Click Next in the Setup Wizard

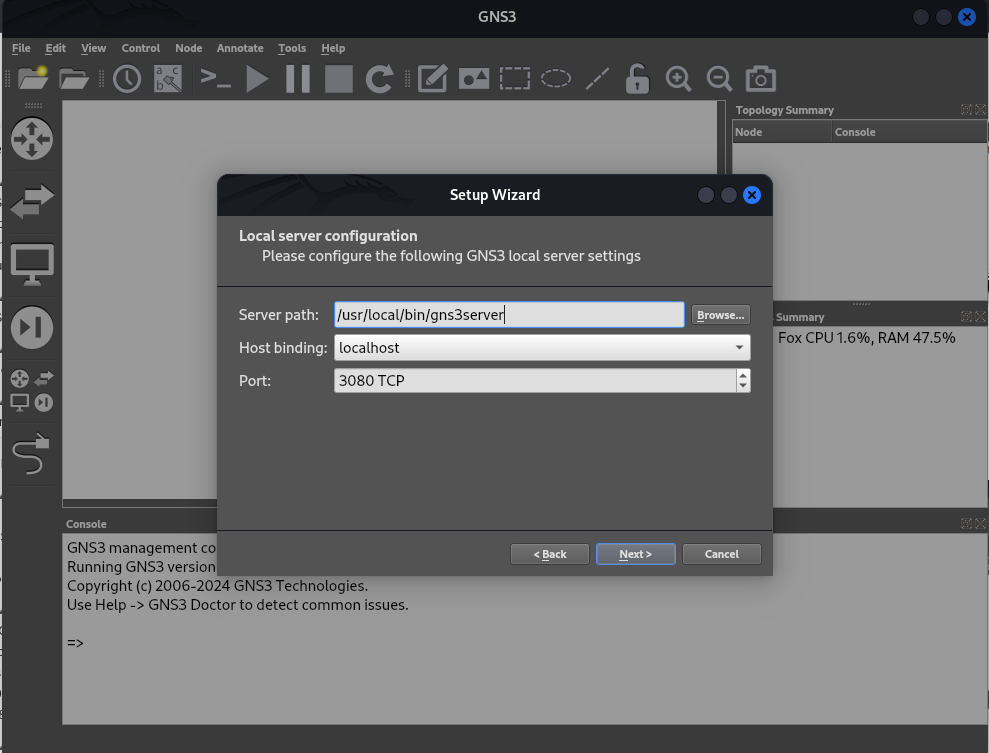636,554
